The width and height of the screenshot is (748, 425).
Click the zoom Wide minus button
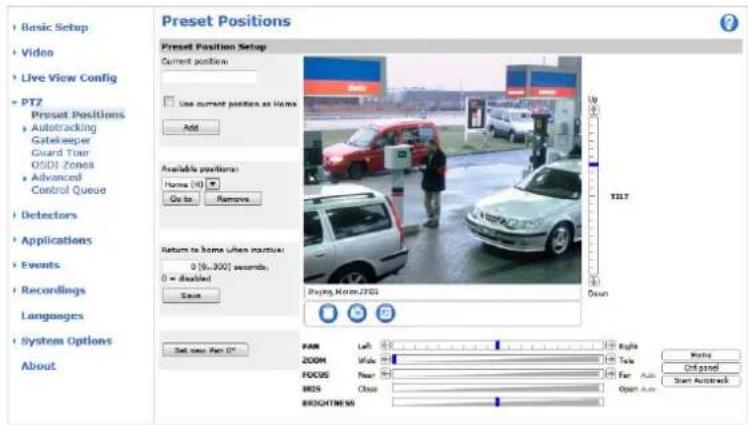point(385,360)
